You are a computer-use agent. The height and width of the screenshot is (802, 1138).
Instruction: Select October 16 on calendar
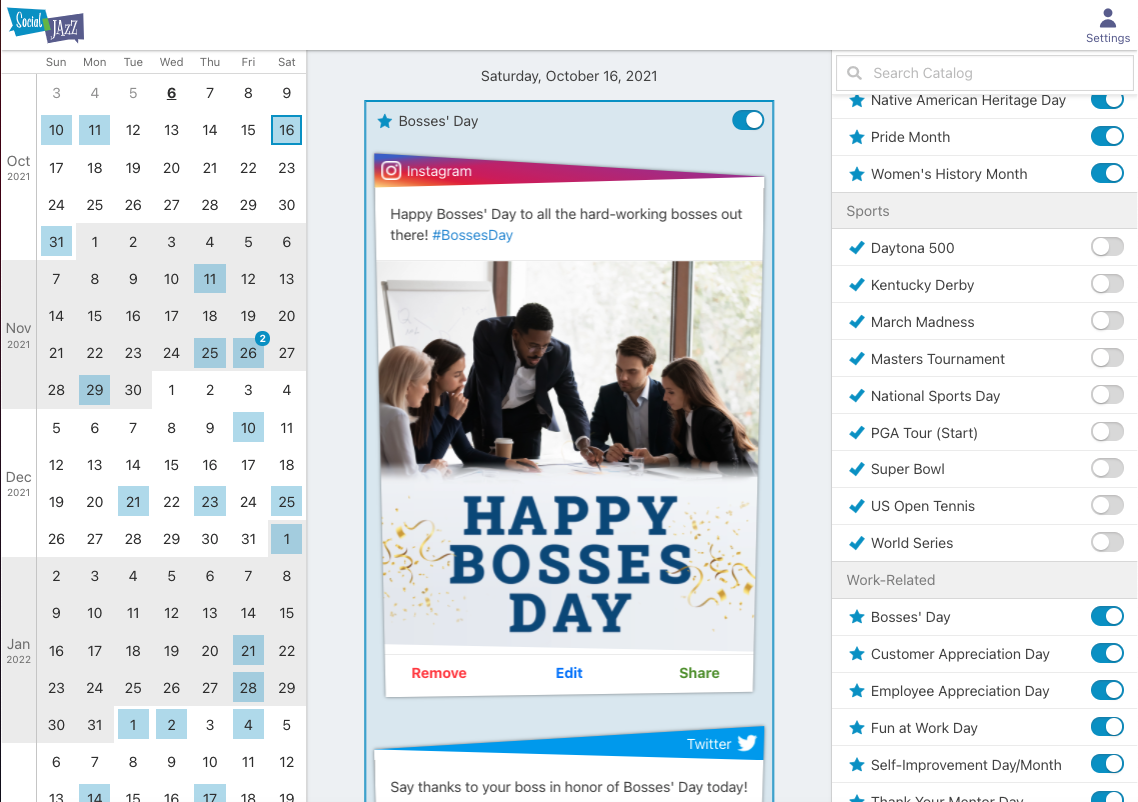287,130
